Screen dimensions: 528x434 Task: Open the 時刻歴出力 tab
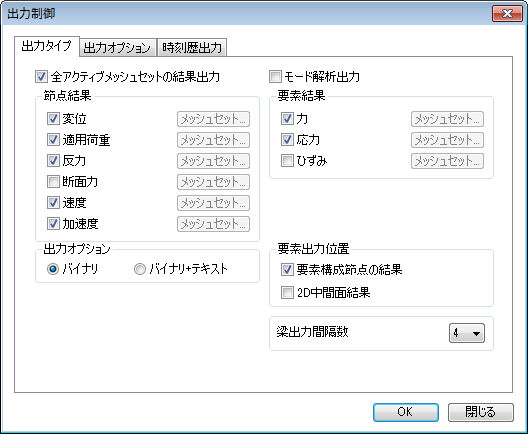[192, 47]
